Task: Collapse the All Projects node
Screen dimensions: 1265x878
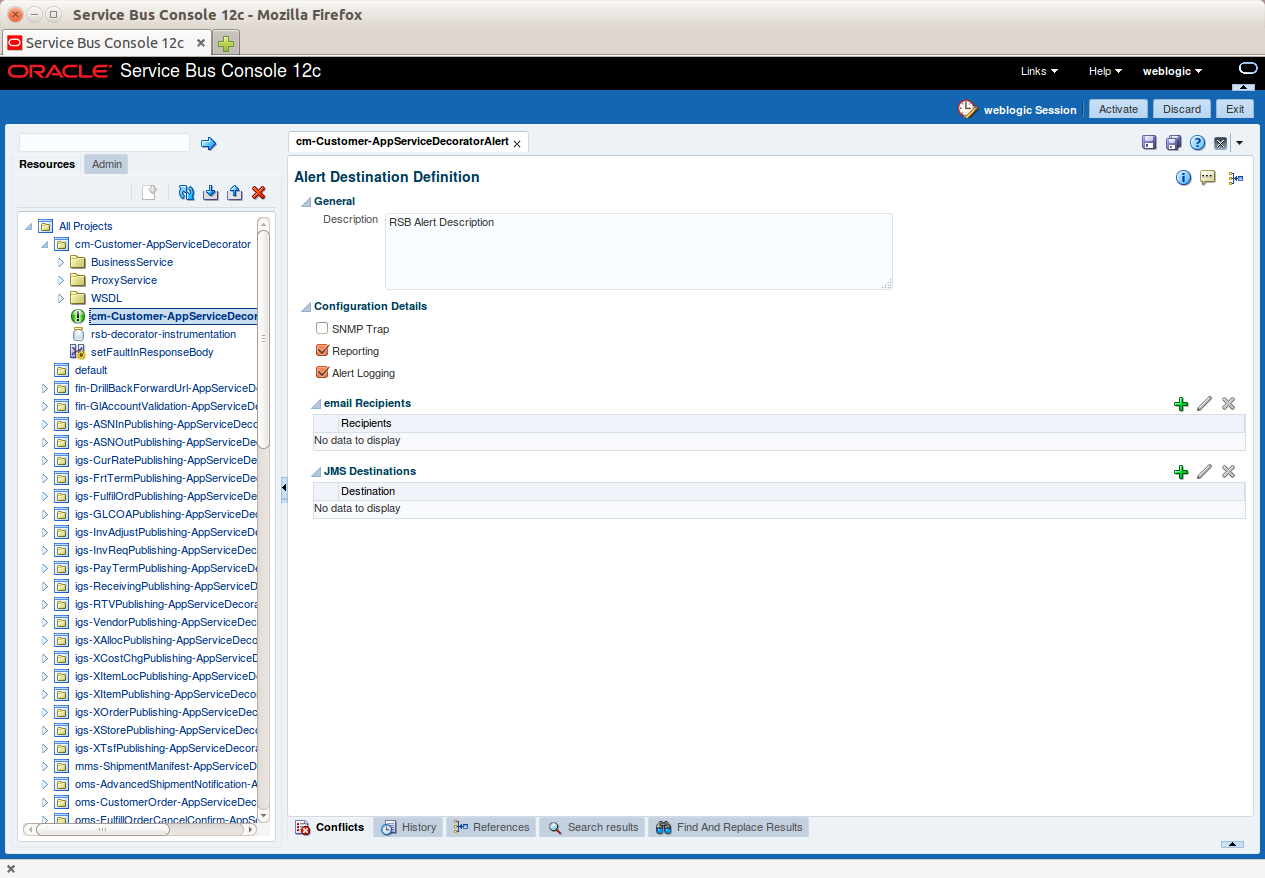Action: point(28,226)
